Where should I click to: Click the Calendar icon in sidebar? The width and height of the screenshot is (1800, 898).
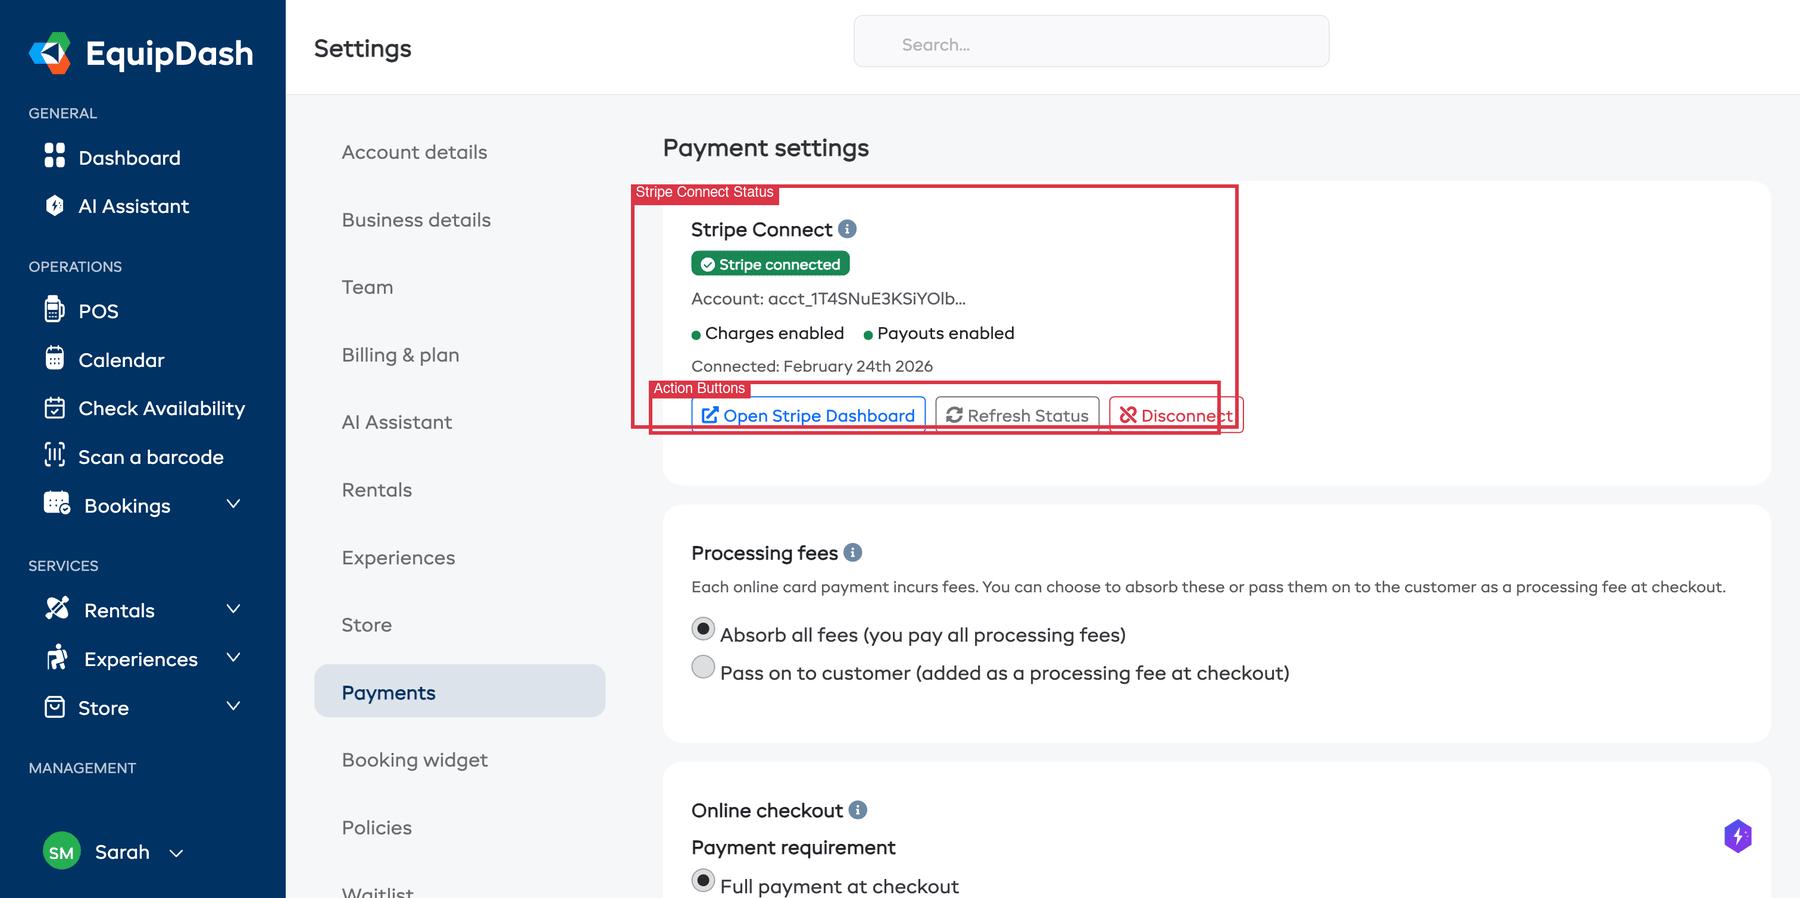pos(55,358)
